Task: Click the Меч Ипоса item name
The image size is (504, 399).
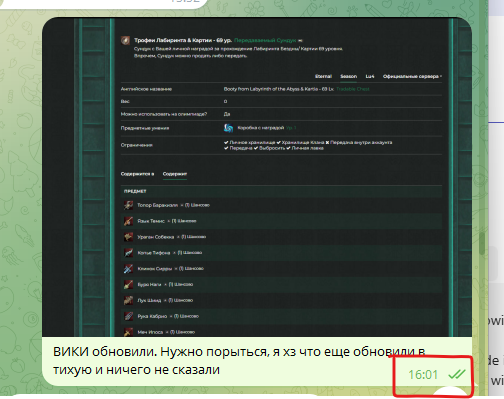Action: click(x=150, y=332)
